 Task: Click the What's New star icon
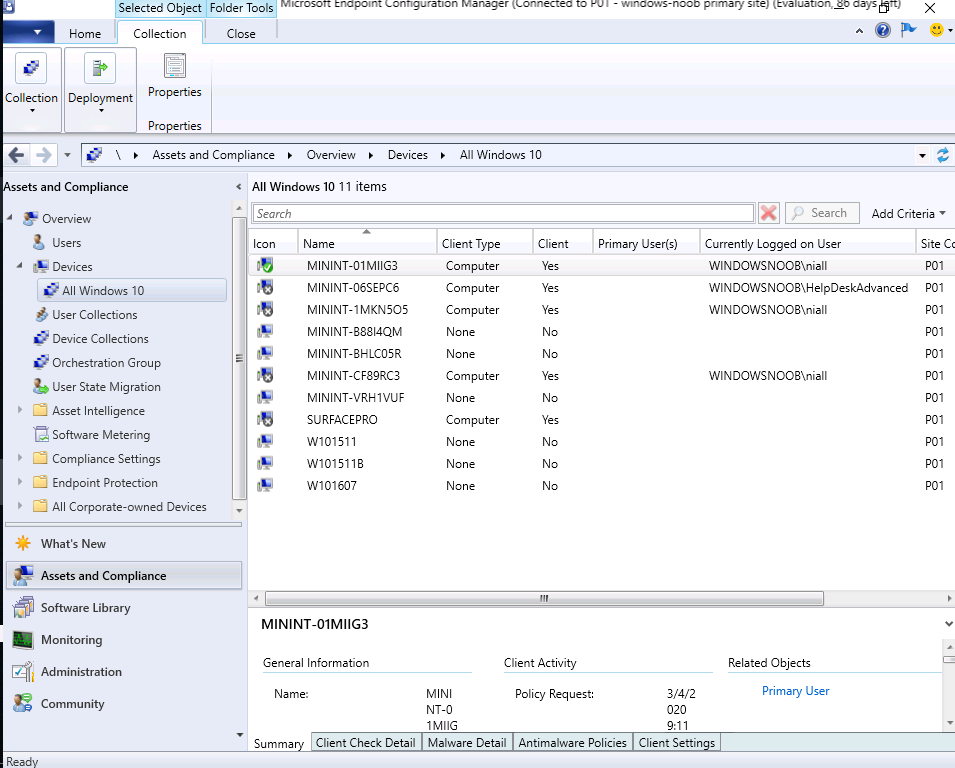23,543
